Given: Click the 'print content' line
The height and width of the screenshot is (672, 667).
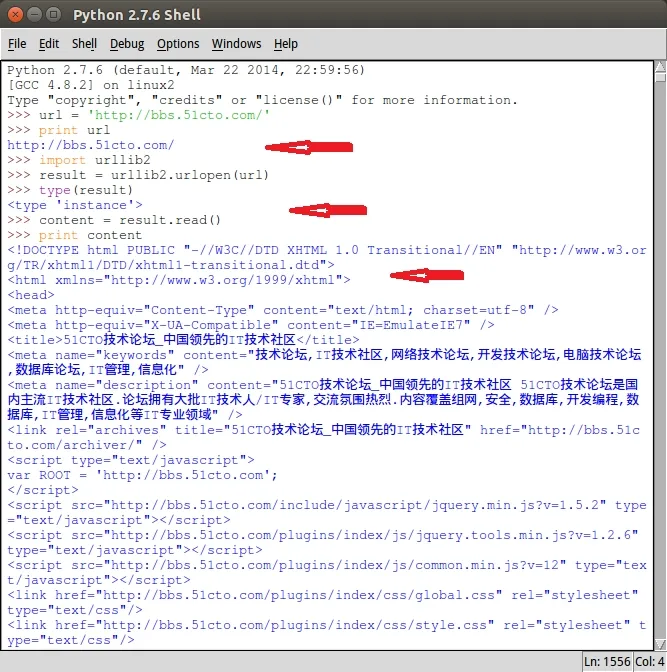Looking at the screenshot, I should point(75,235).
